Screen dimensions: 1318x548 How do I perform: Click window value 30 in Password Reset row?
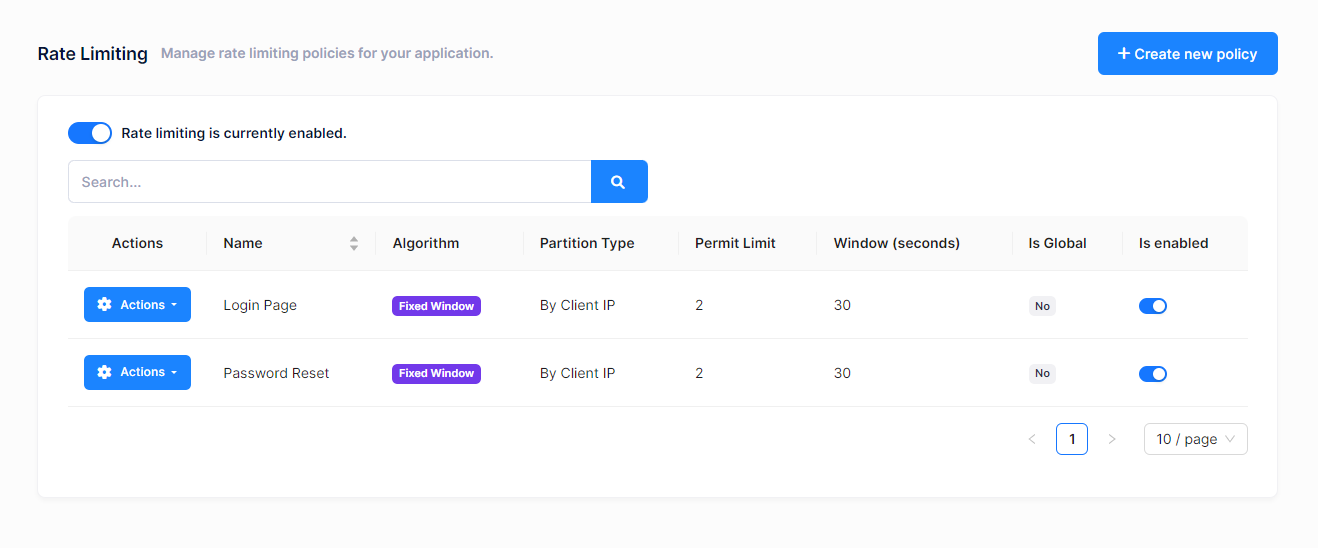[842, 373]
